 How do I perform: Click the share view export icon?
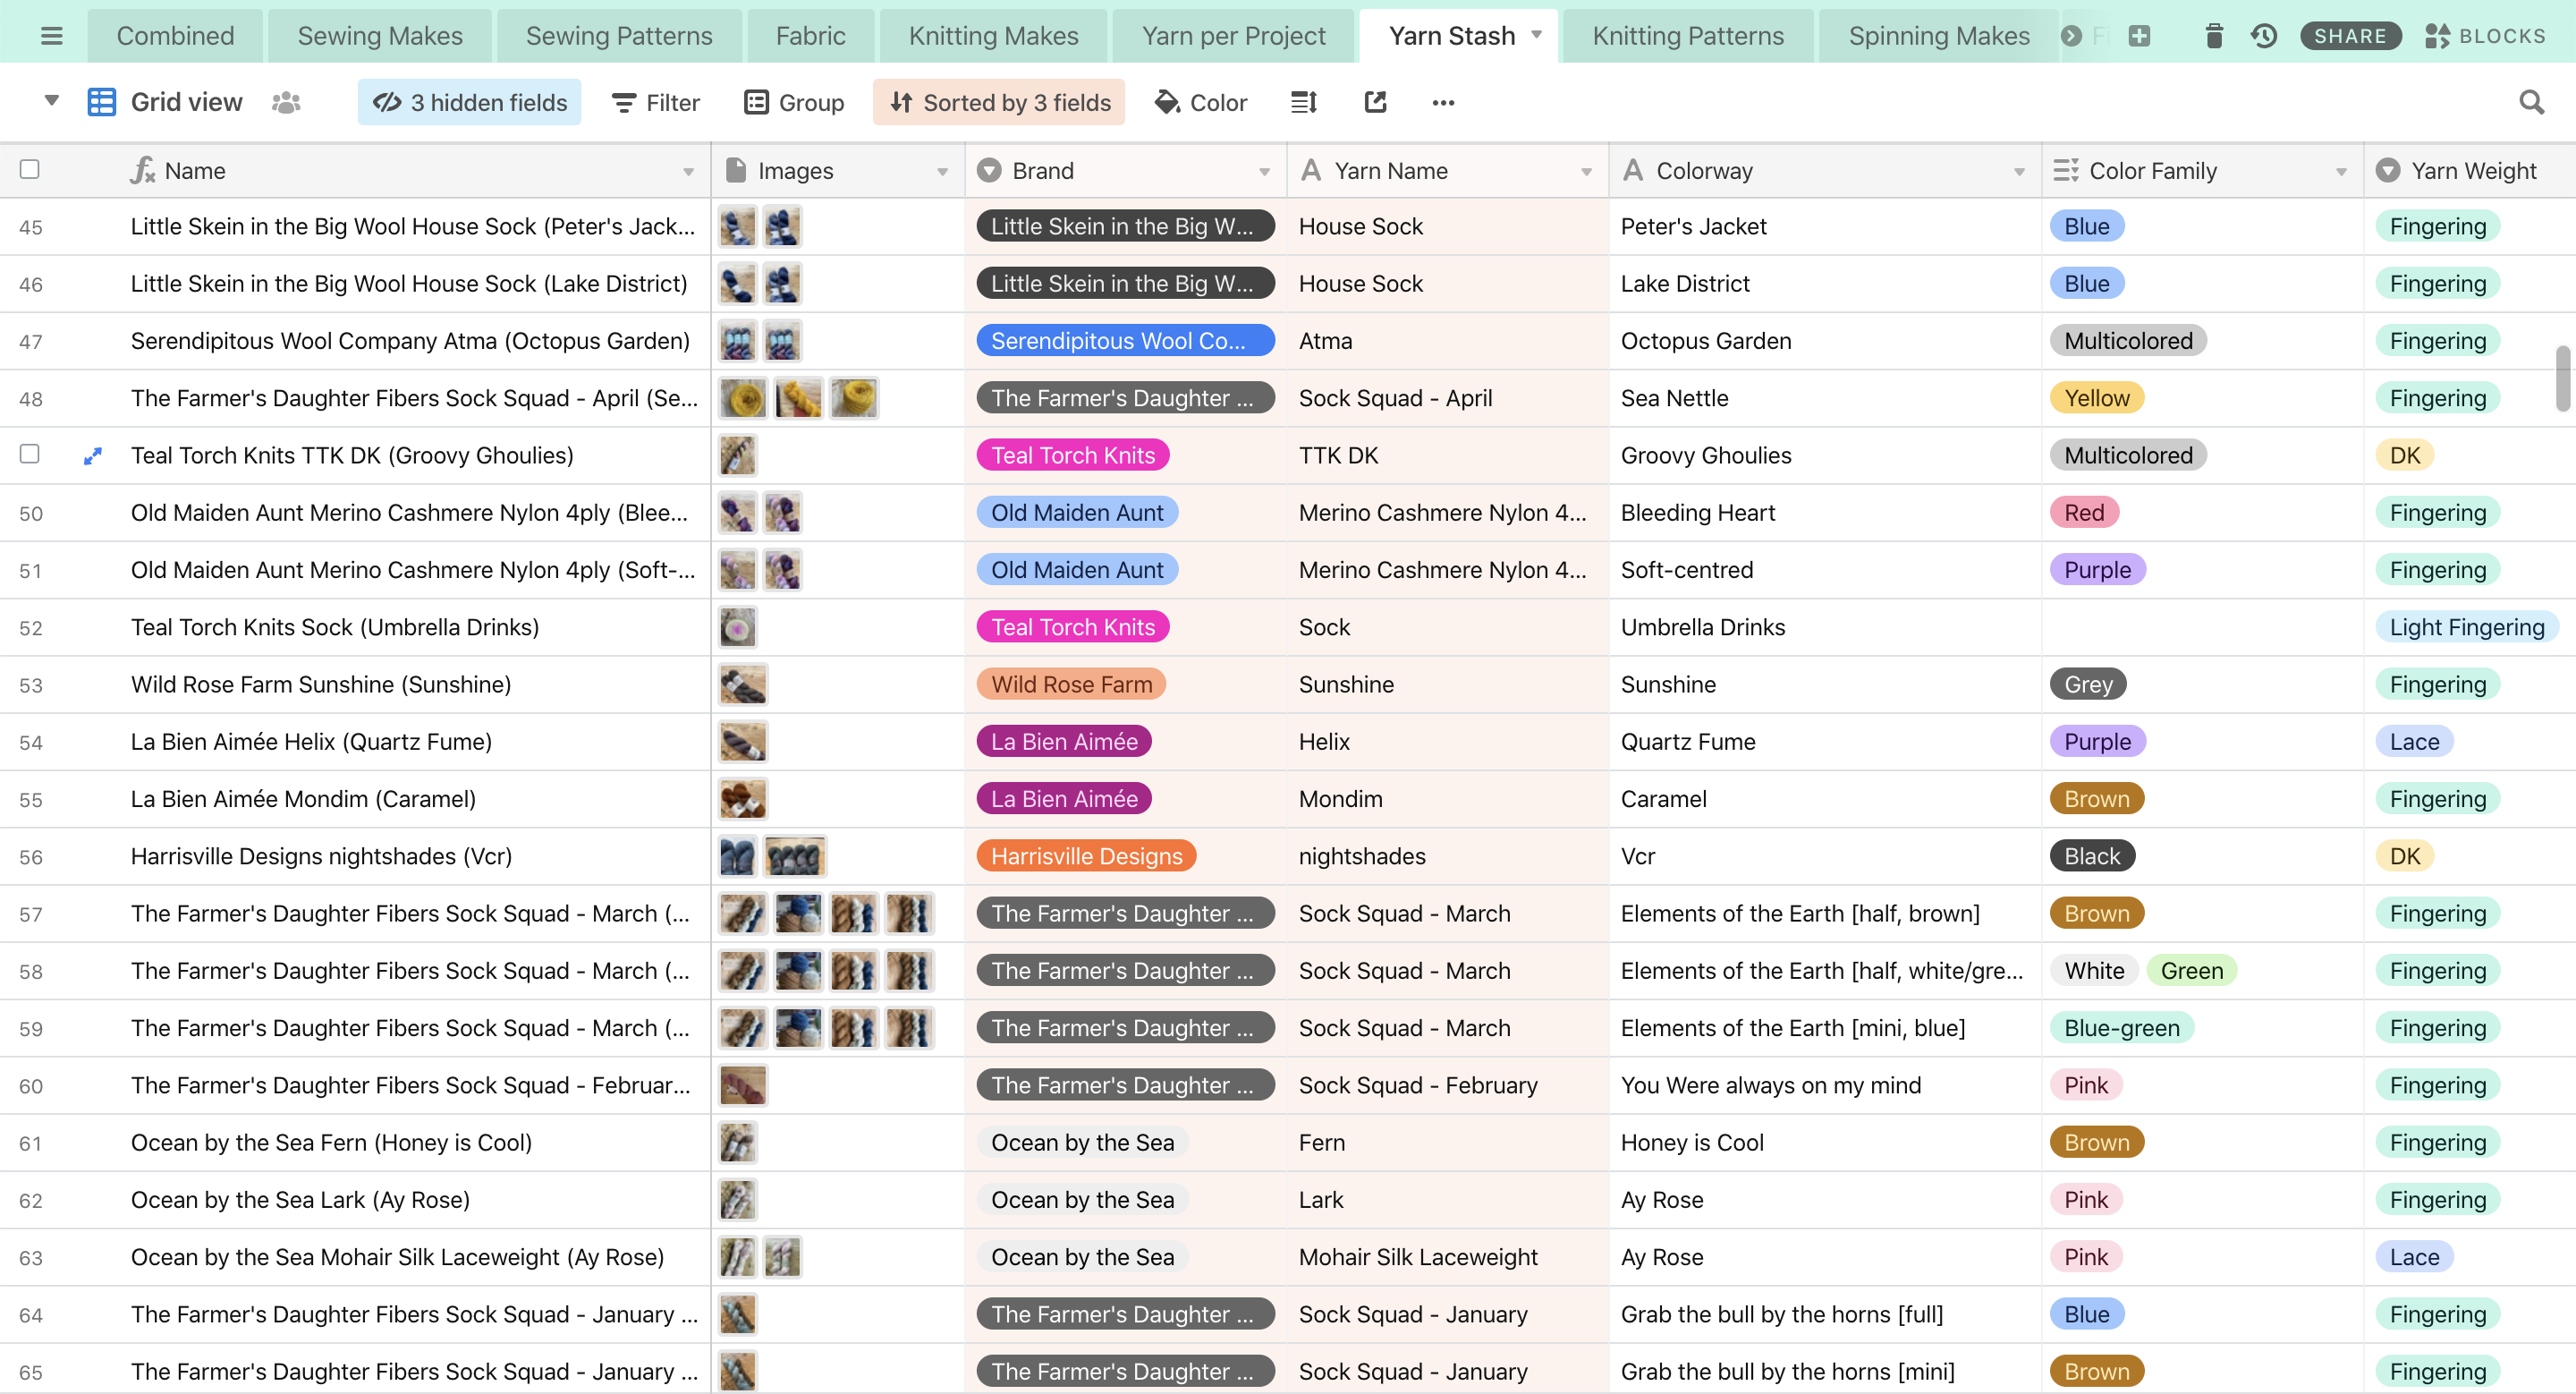click(1376, 102)
